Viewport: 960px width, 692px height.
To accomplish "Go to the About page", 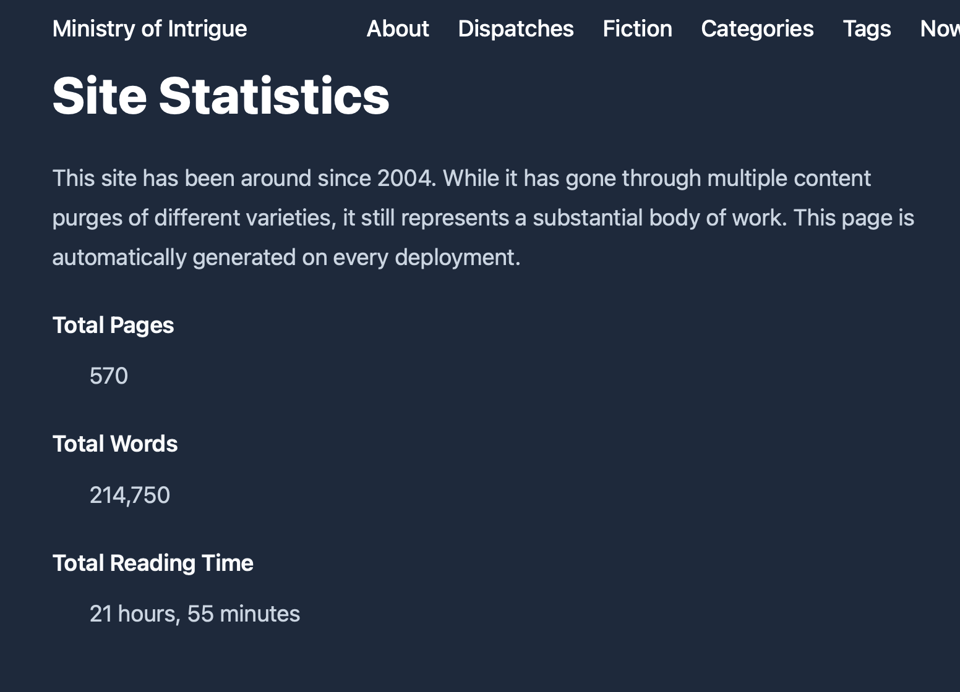I will click(x=397, y=29).
